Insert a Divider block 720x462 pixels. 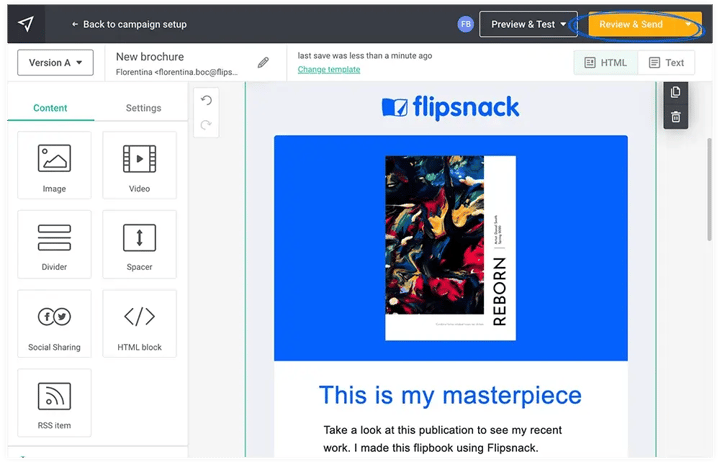54,244
